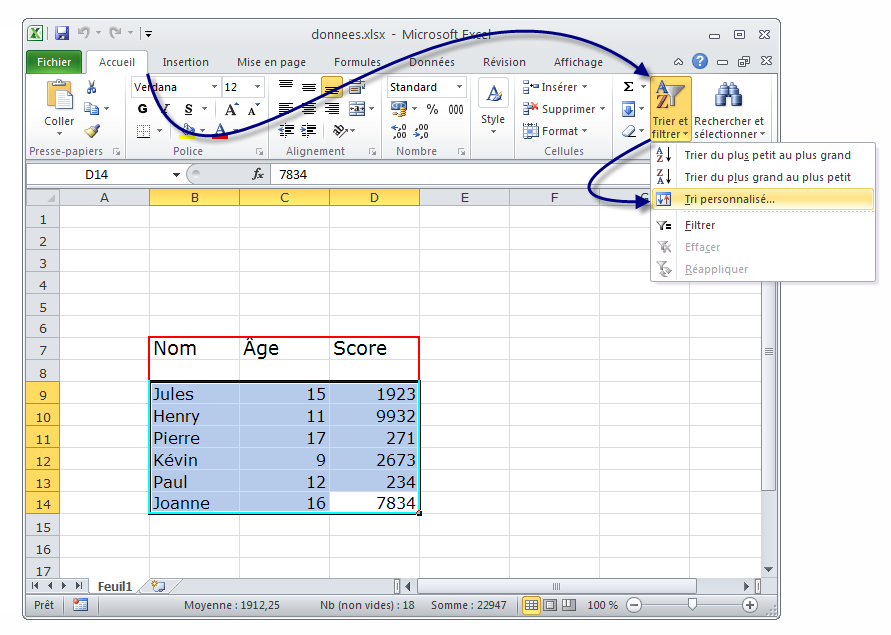891x635 pixels.
Task: Click the Rechercher et sélectionner binoculars icon
Action: click(727, 97)
